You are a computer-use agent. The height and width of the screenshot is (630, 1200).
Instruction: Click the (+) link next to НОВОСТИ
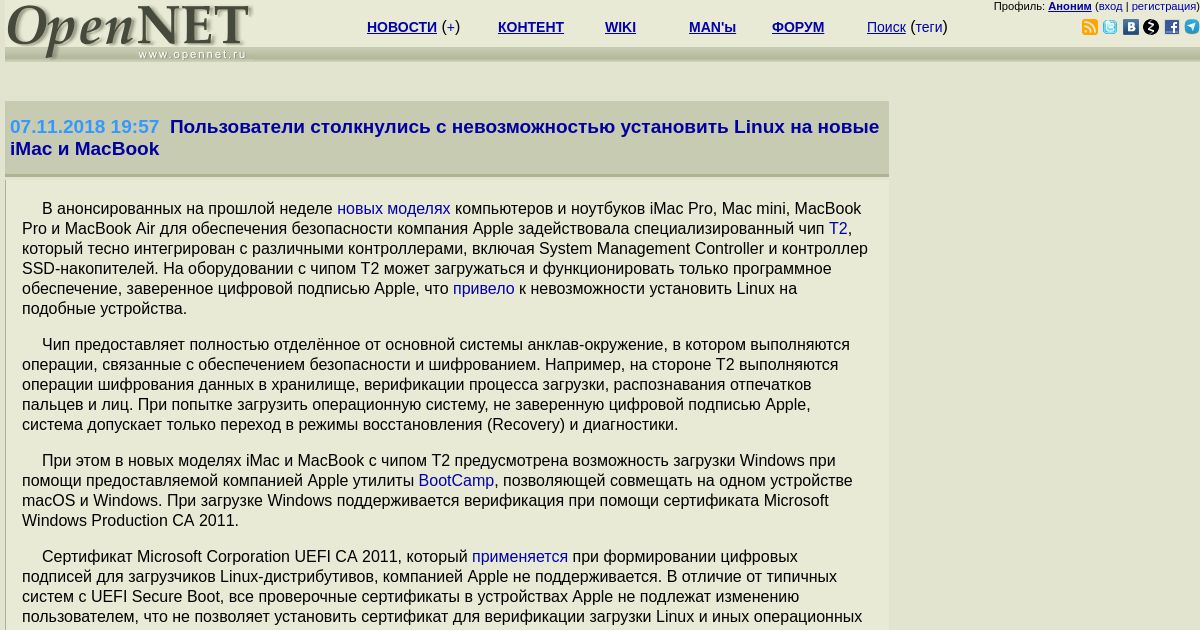coord(451,27)
